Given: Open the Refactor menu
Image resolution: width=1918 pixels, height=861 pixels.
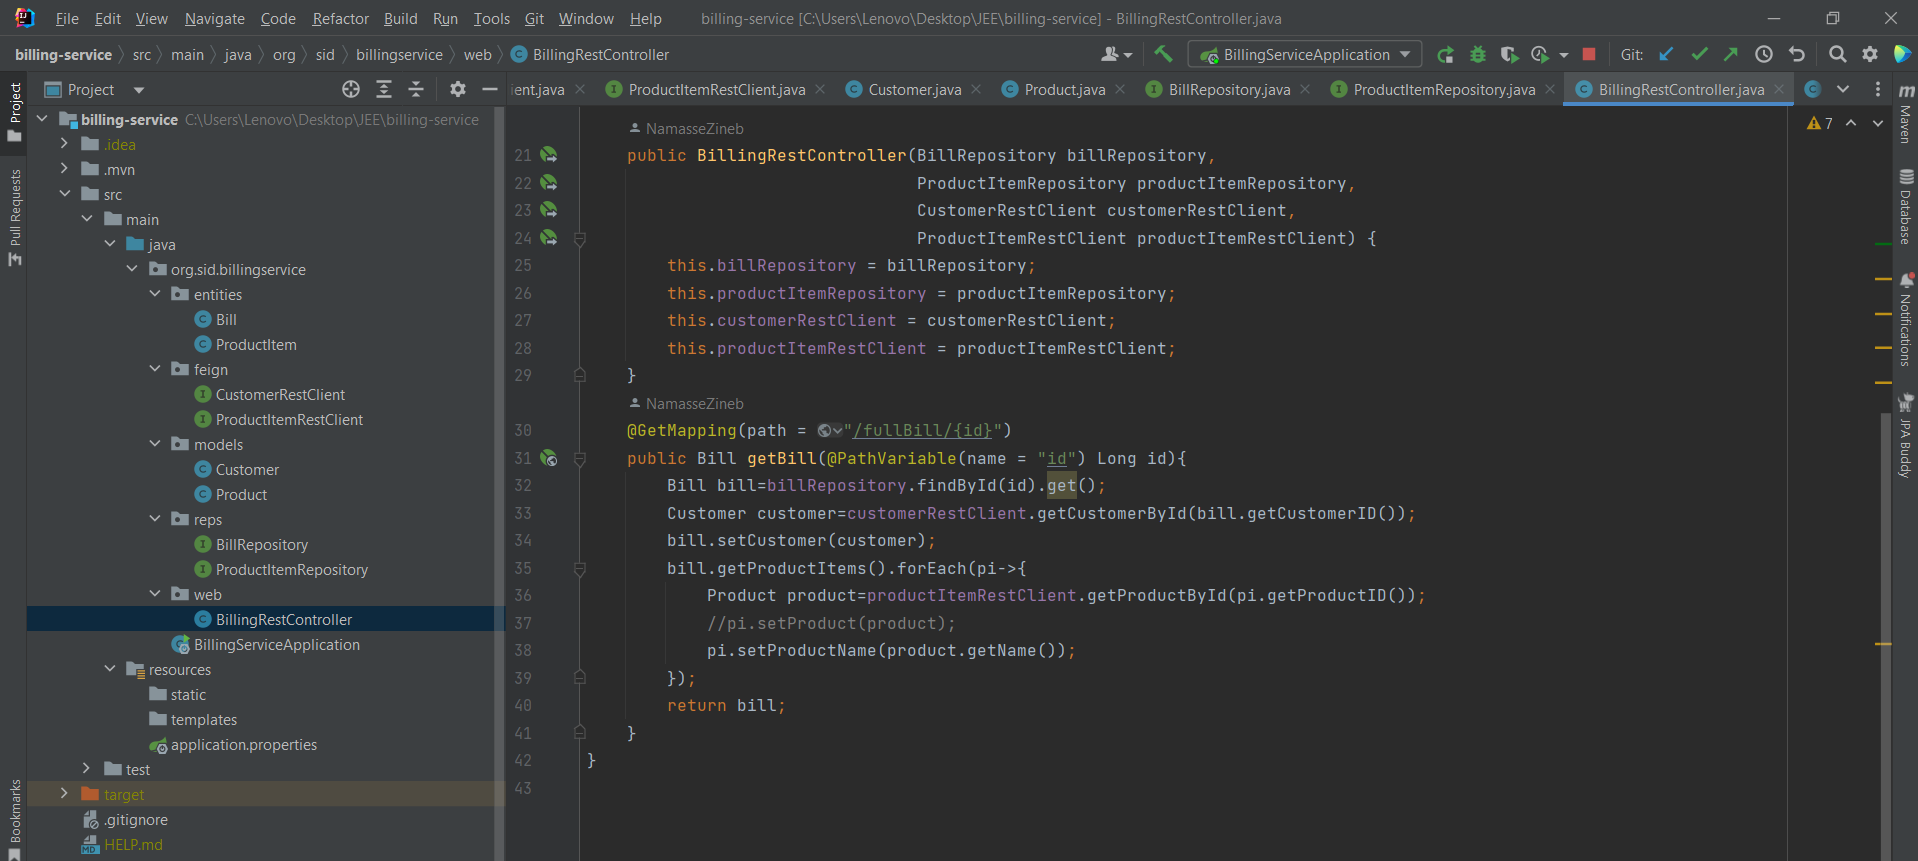Looking at the screenshot, I should (340, 19).
